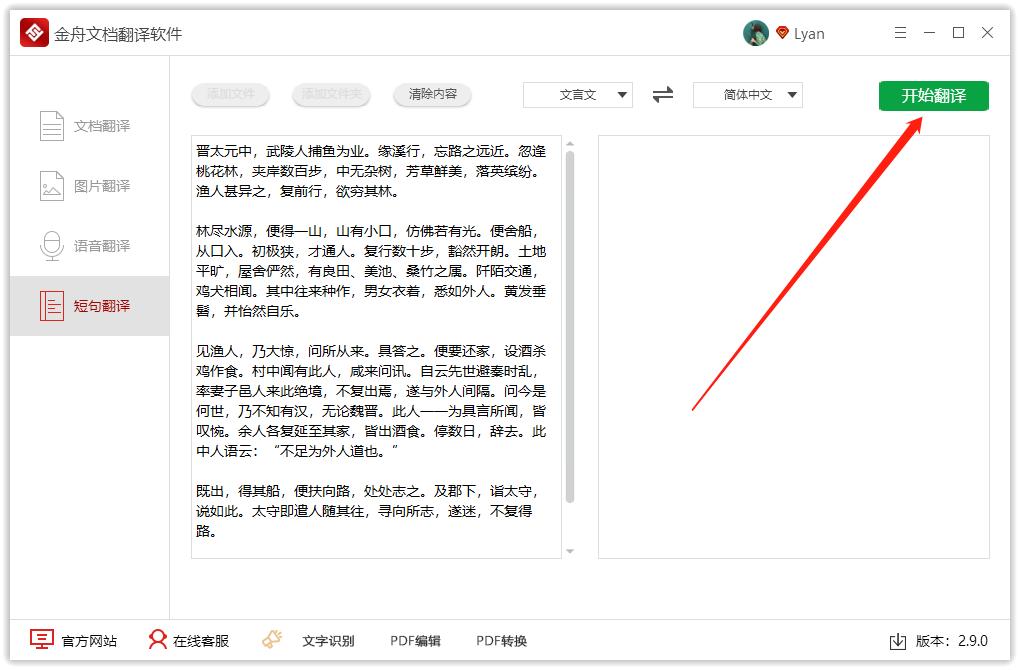Open the app logo icon top-left

pos(33,31)
